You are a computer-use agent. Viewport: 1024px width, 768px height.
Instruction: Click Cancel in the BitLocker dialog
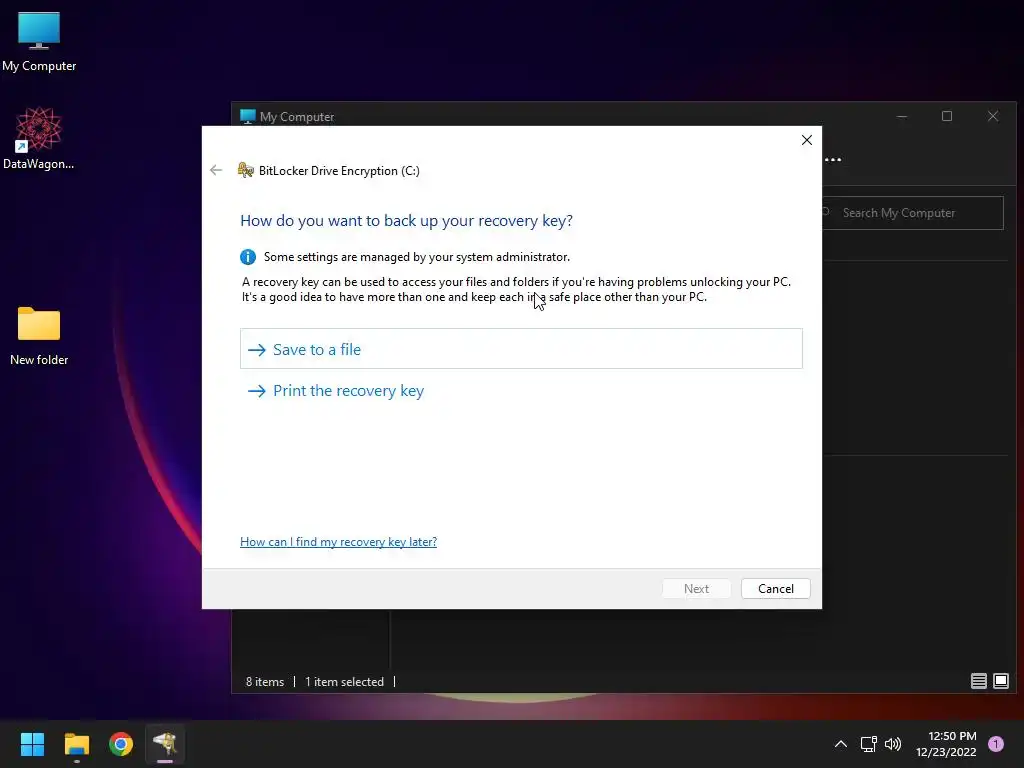tap(775, 588)
